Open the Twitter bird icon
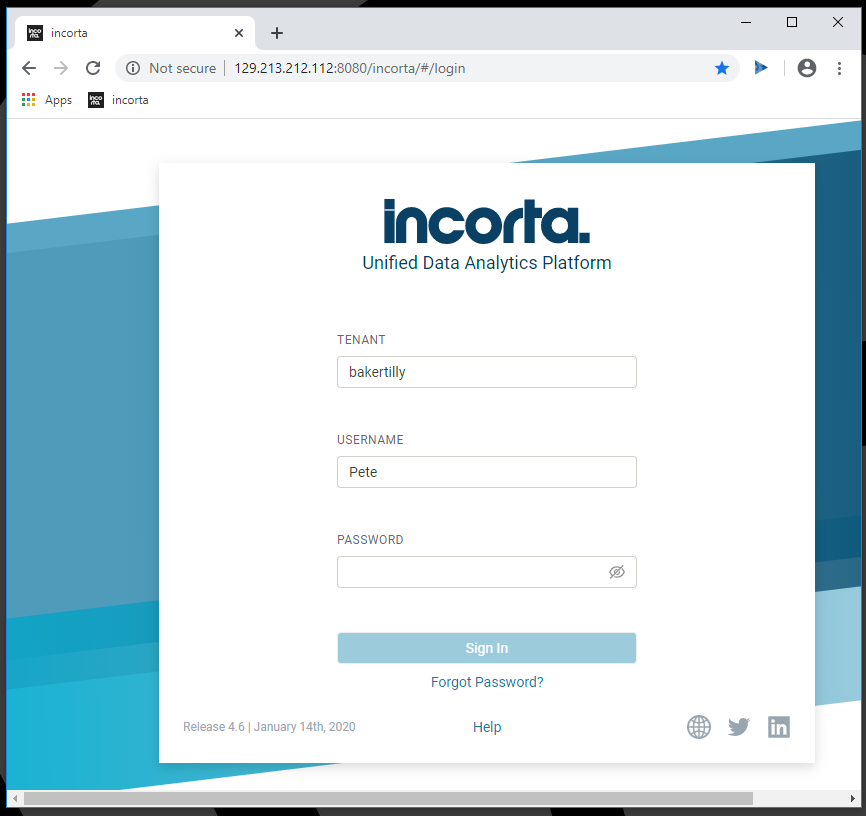This screenshot has width=866, height=816. [x=738, y=726]
